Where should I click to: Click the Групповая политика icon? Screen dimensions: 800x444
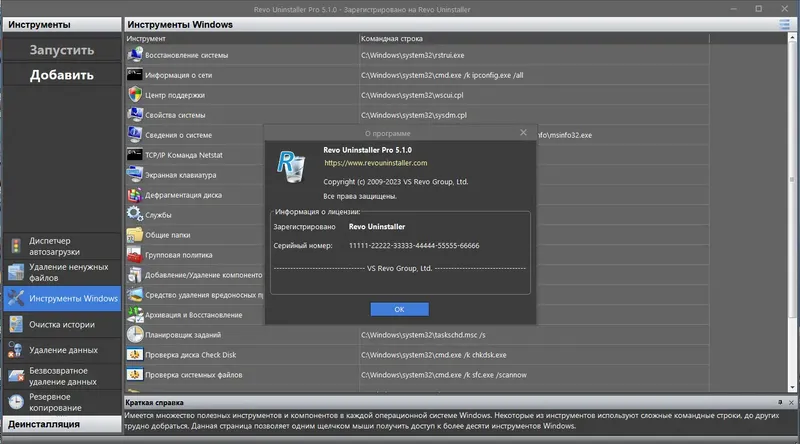pyautogui.click(x=135, y=254)
